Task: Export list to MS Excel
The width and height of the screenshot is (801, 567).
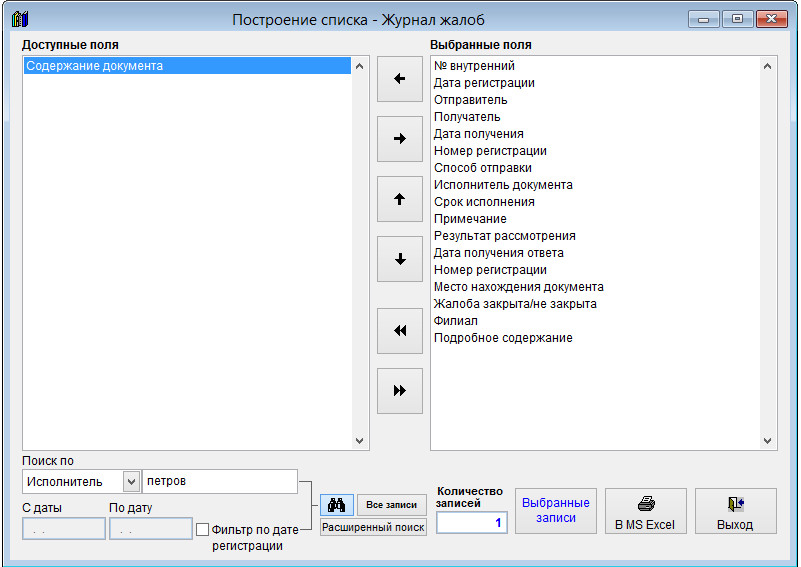Action: (x=646, y=511)
